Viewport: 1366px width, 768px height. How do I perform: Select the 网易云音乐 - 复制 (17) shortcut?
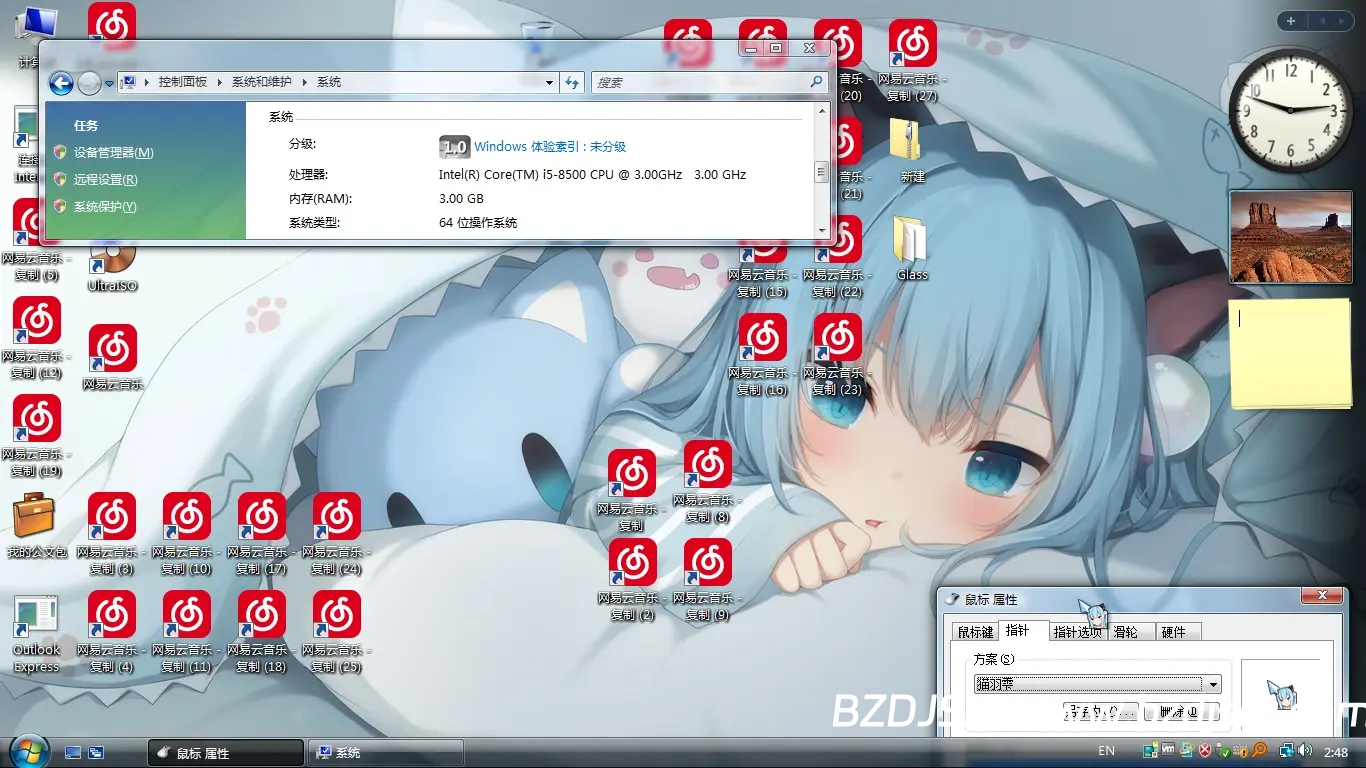[262, 534]
